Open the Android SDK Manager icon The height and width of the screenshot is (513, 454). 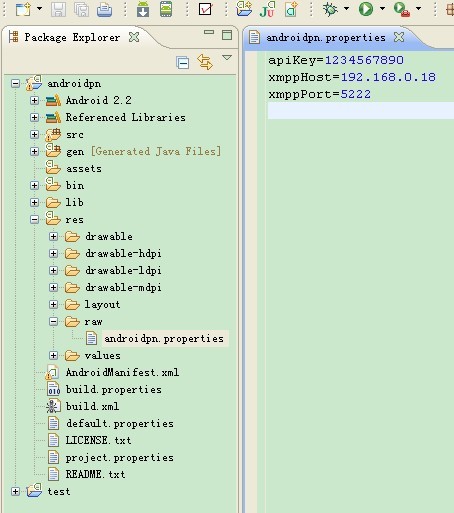coord(143,9)
